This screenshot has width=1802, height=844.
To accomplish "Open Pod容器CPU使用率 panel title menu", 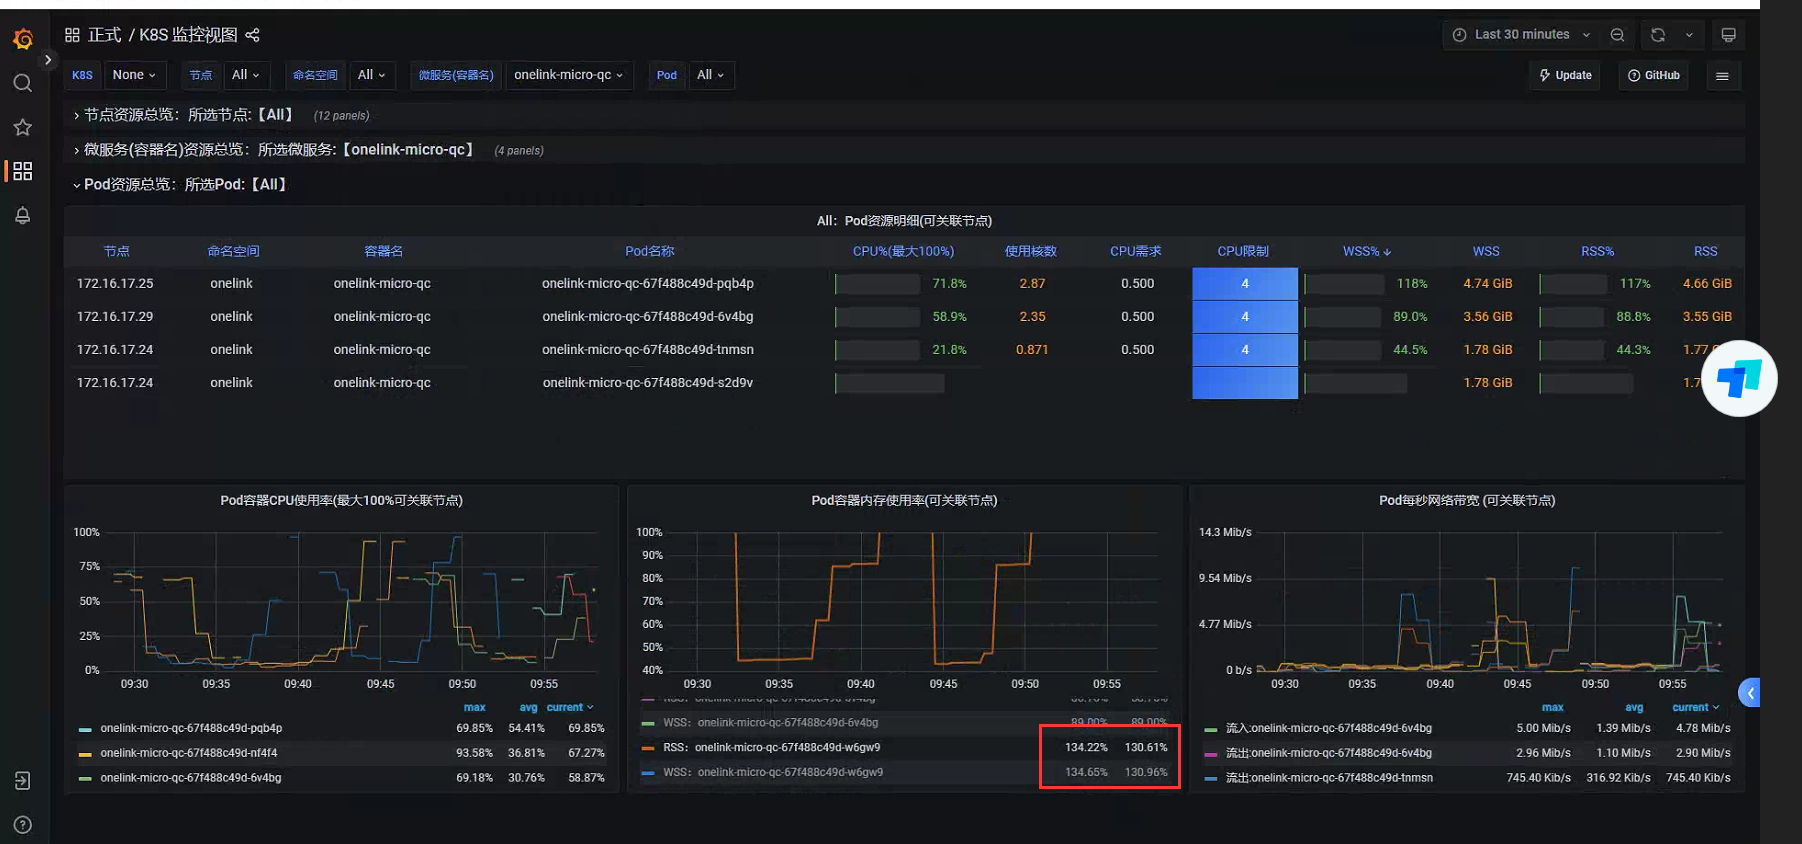I will pos(341,500).
